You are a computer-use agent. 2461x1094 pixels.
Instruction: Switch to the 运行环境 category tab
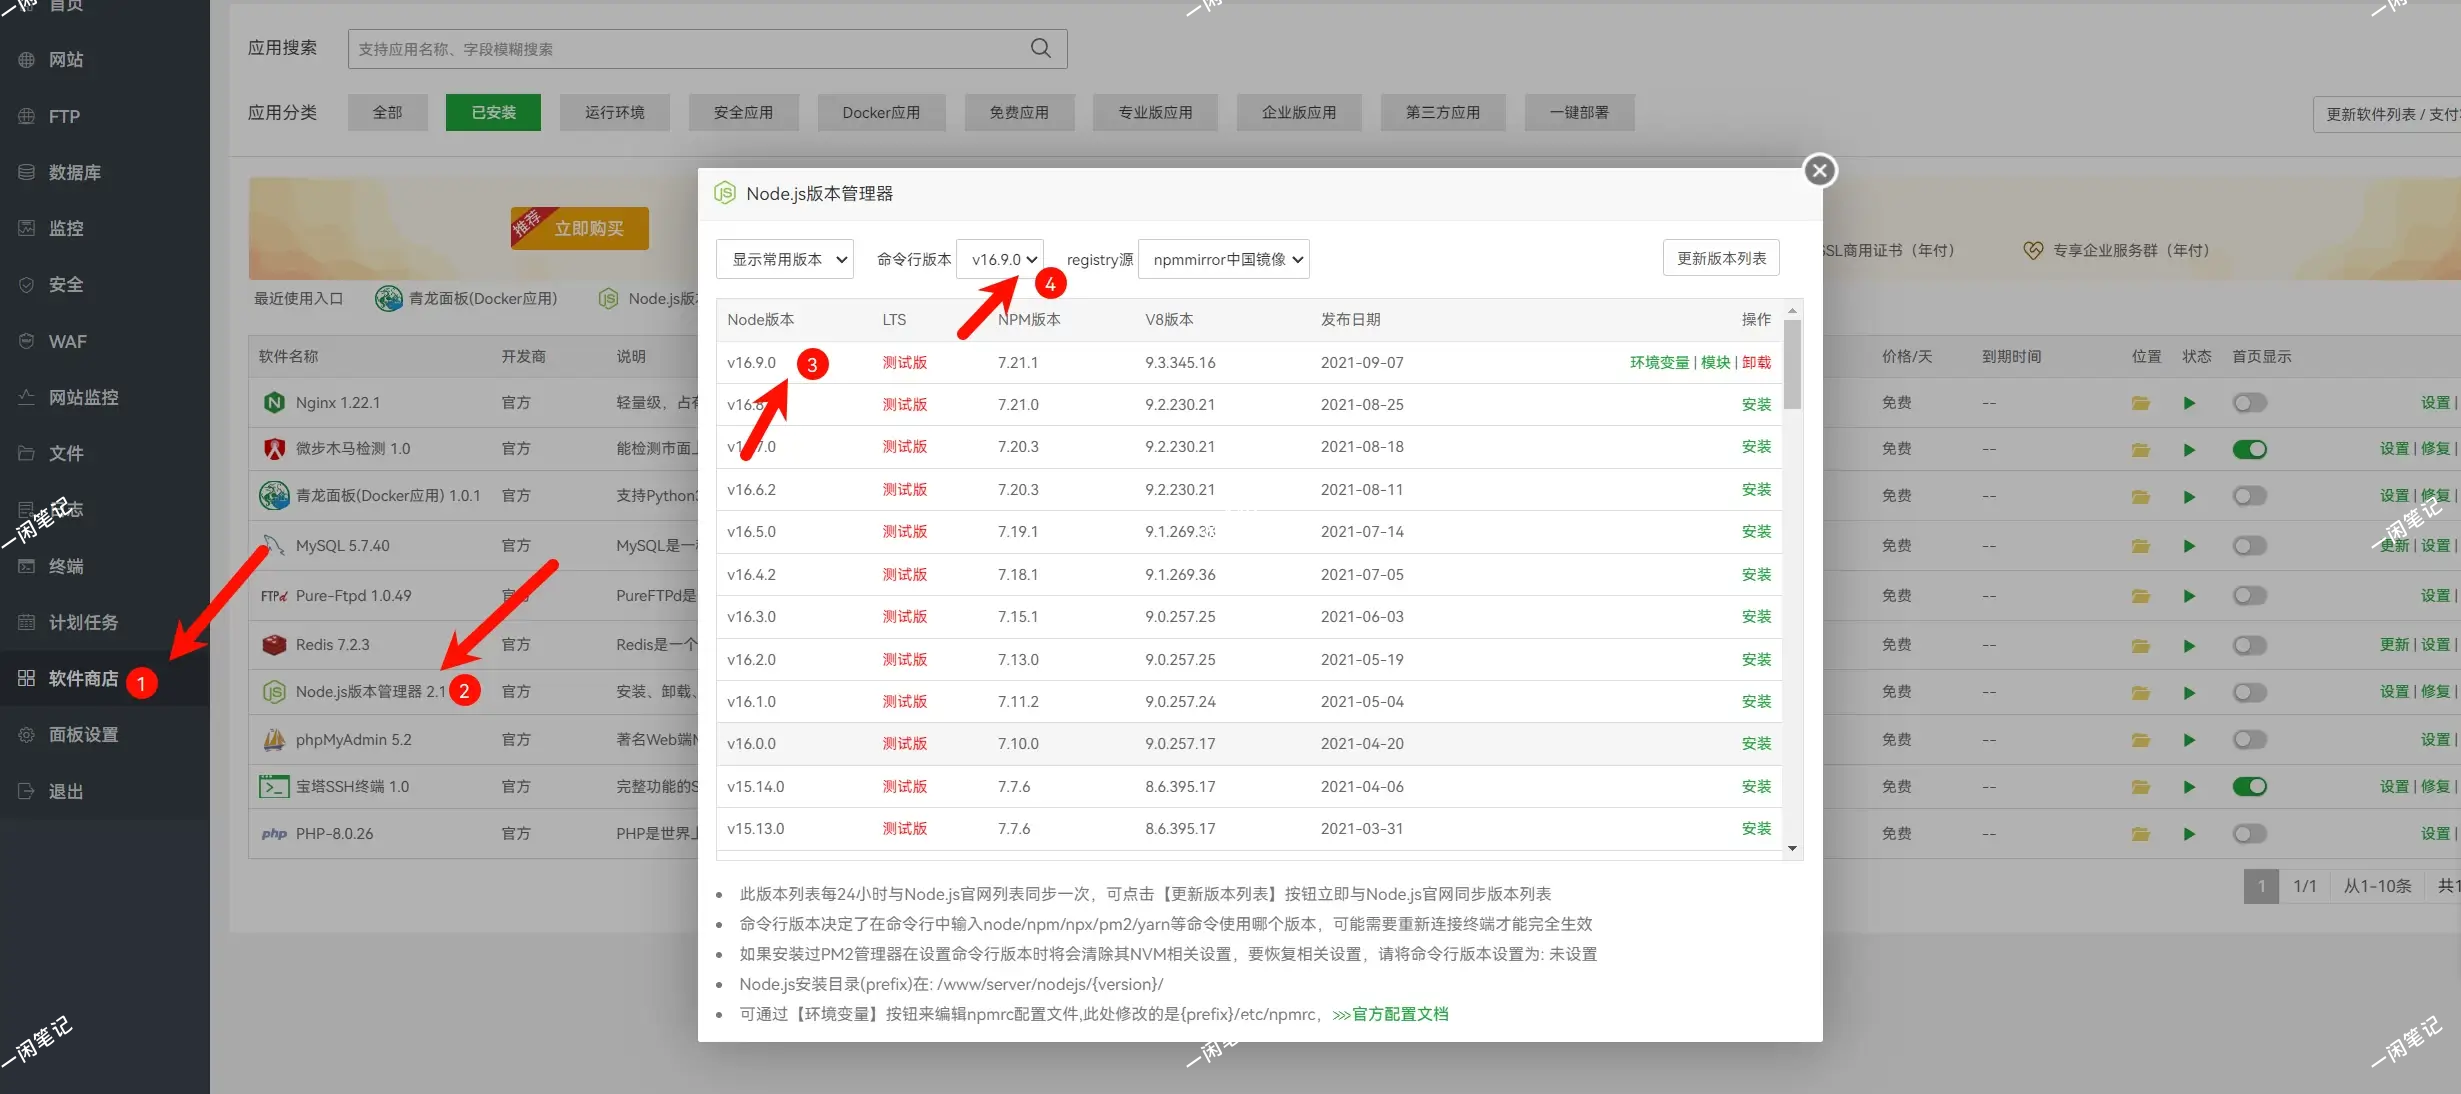tap(614, 112)
